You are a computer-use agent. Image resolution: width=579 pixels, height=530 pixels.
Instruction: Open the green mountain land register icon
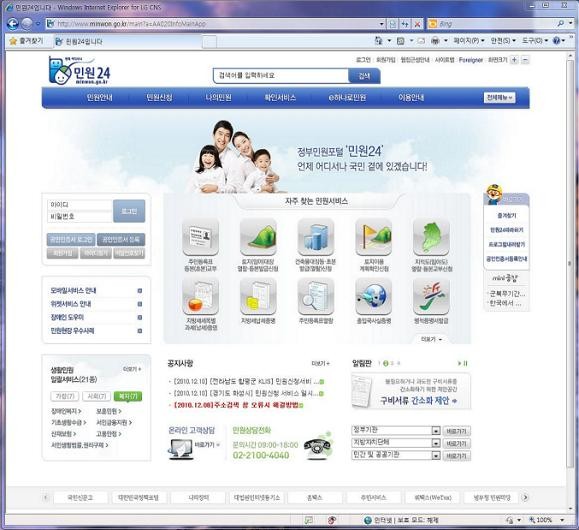click(258, 237)
